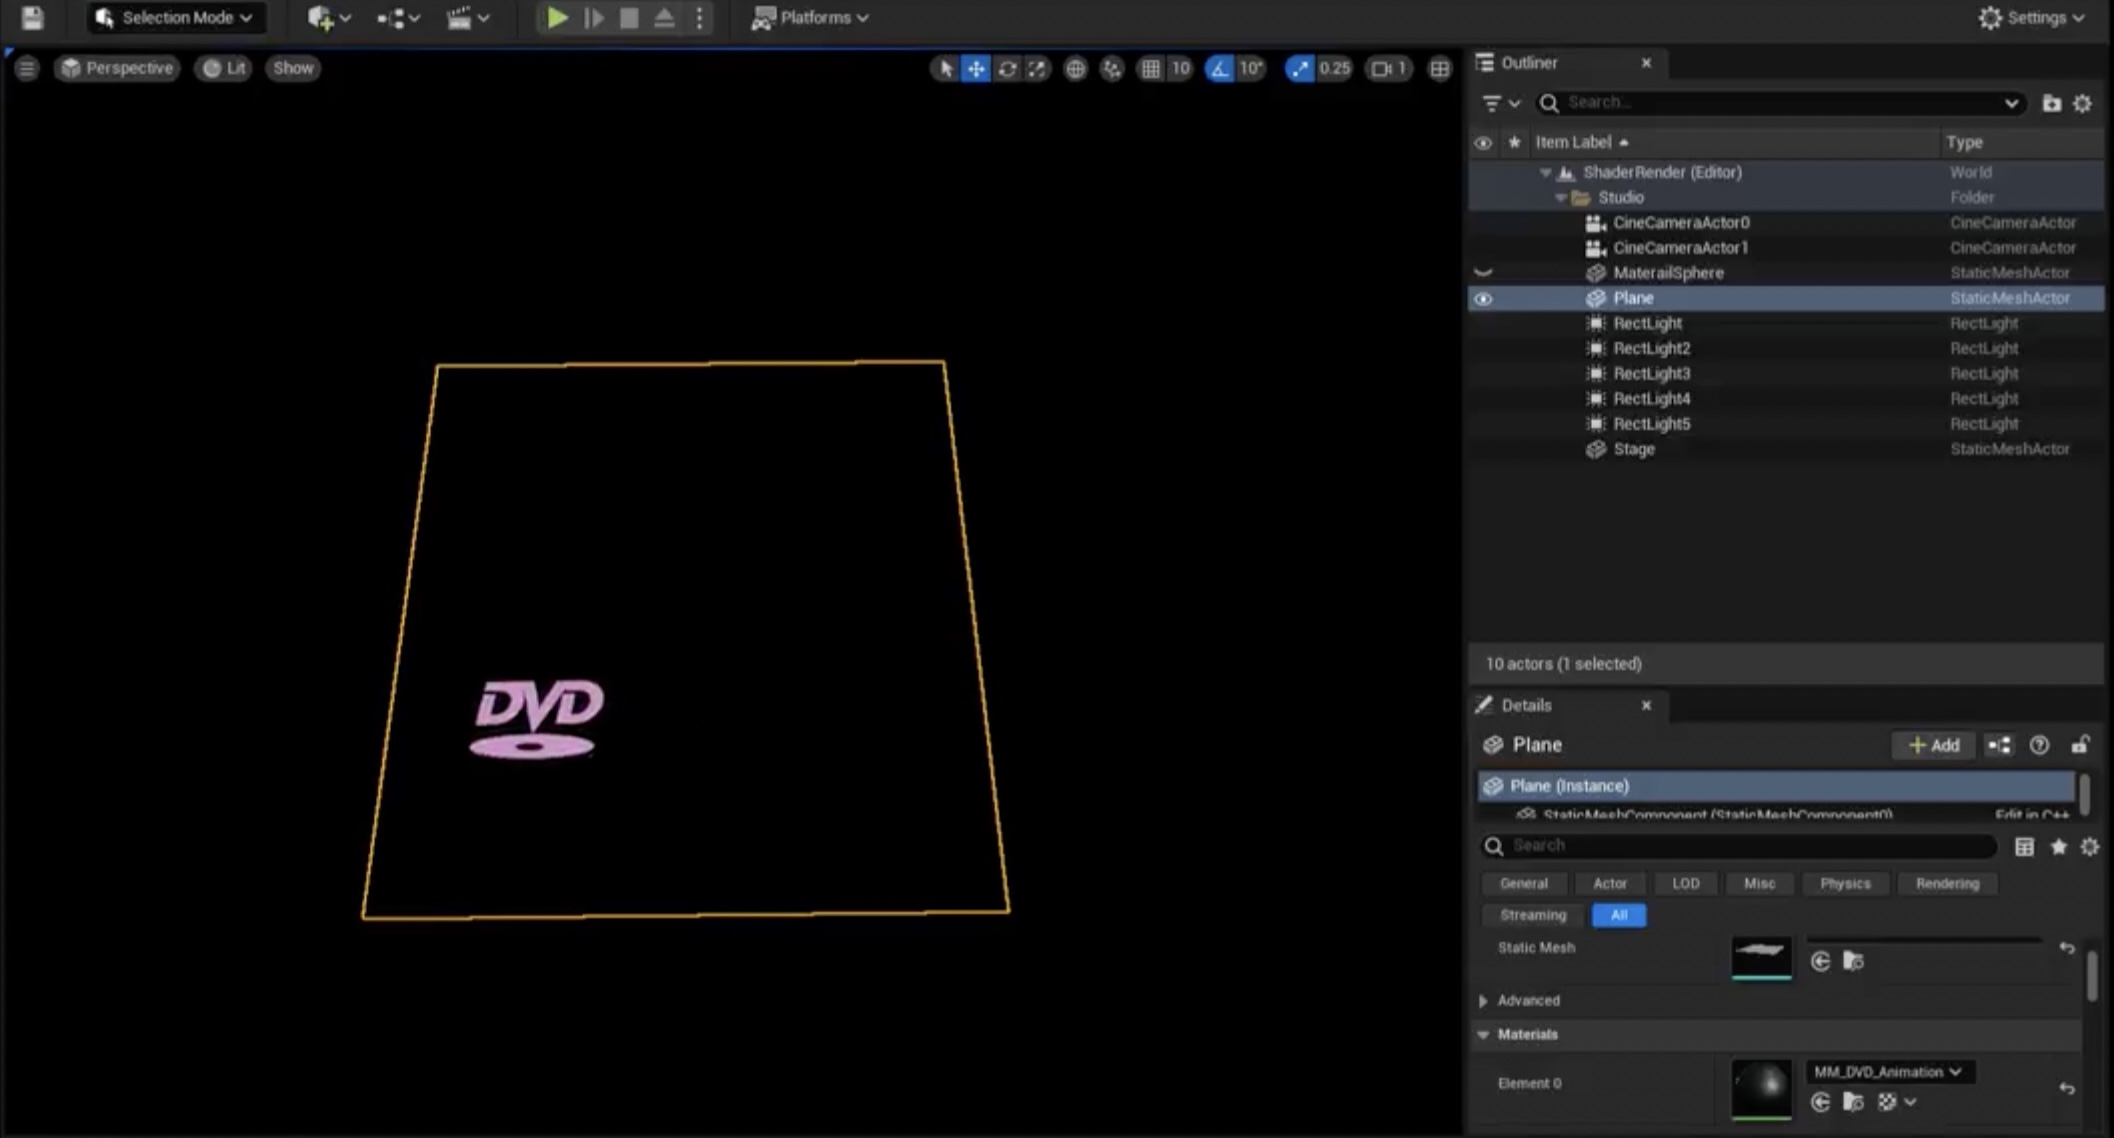Viewport: 2114px width, 1138px height.
Task: Click the Play button to simulate
Action: pos(555,17)
